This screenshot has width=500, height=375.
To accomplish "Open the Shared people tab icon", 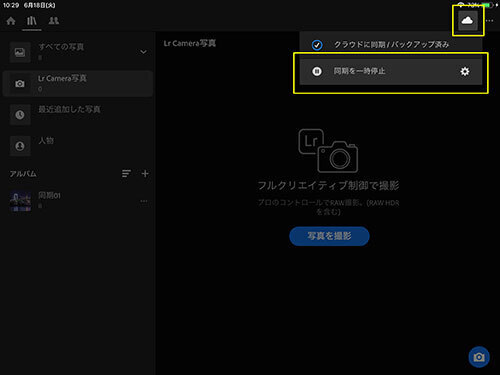I will click(54, 21).
